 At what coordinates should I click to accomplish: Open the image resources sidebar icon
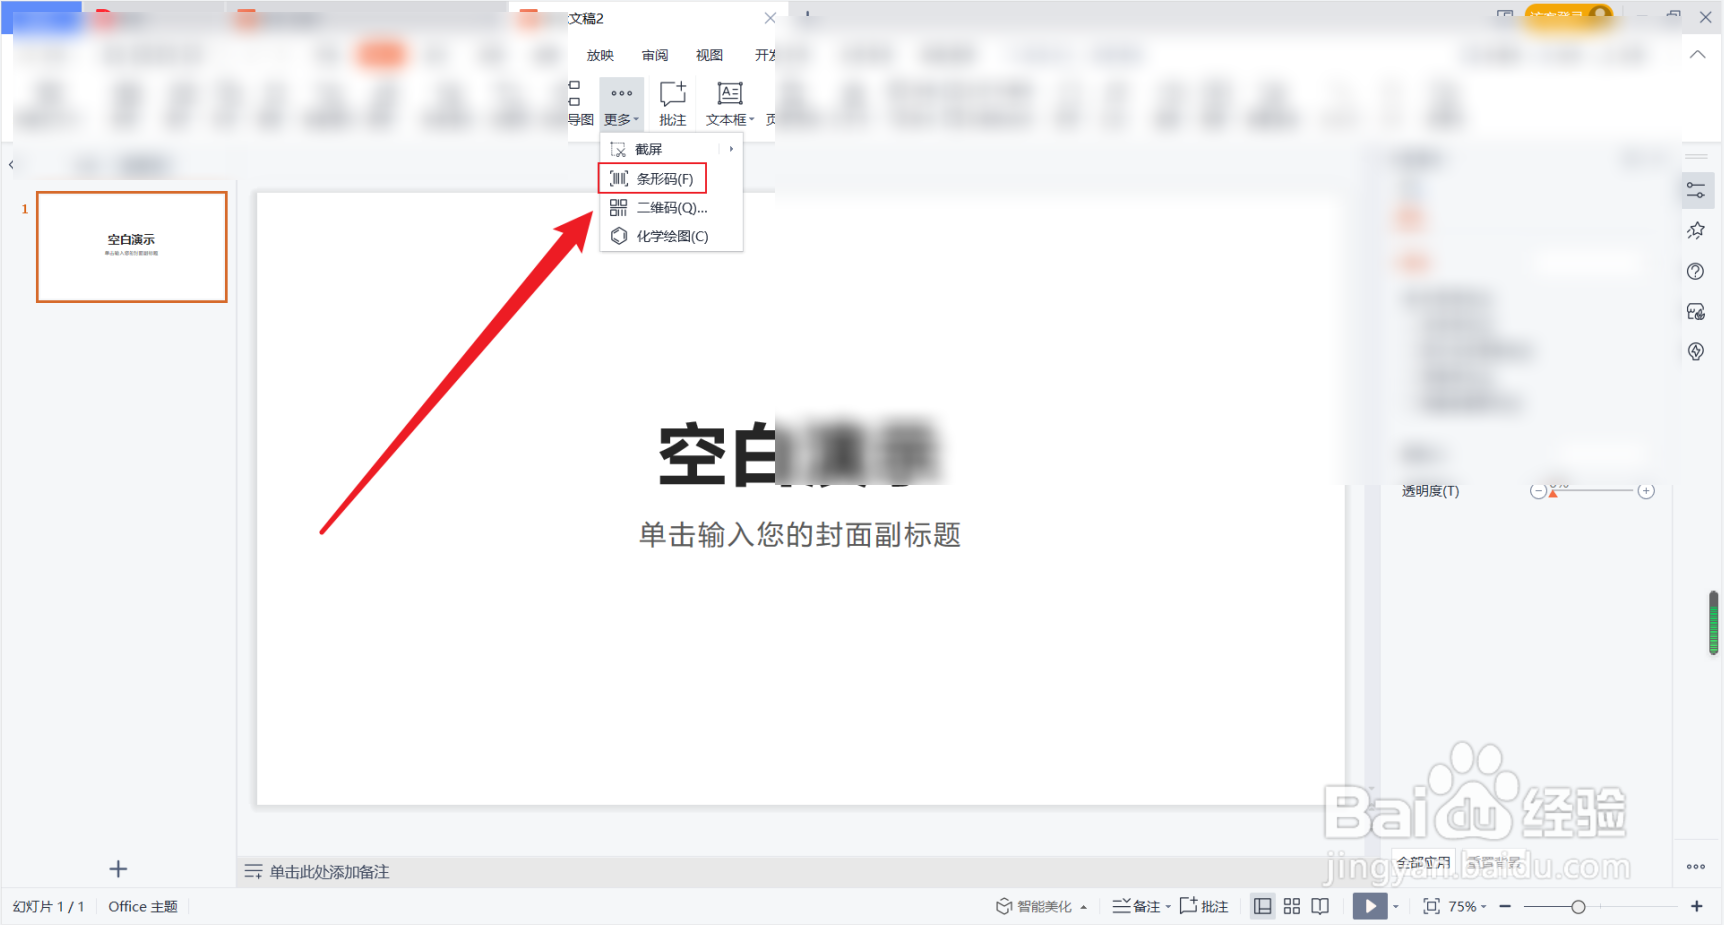tap(1696, 312)
